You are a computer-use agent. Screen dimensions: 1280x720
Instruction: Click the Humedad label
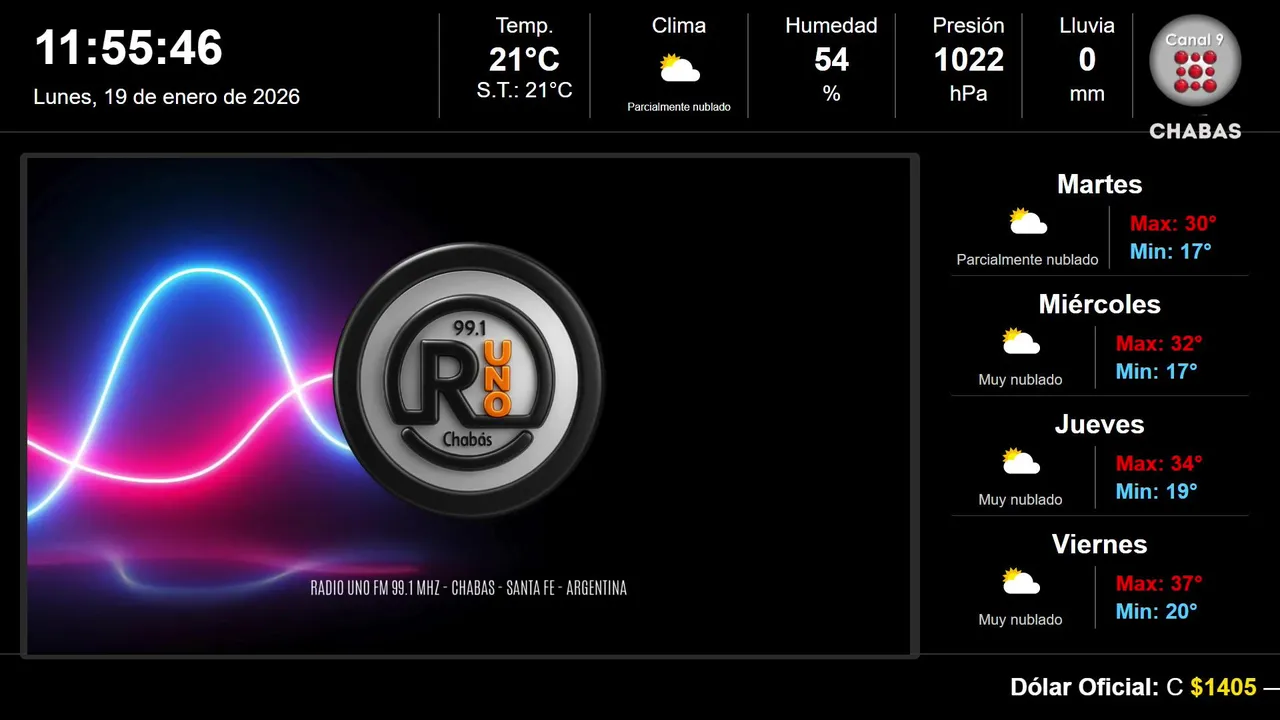tap(831, 26)
